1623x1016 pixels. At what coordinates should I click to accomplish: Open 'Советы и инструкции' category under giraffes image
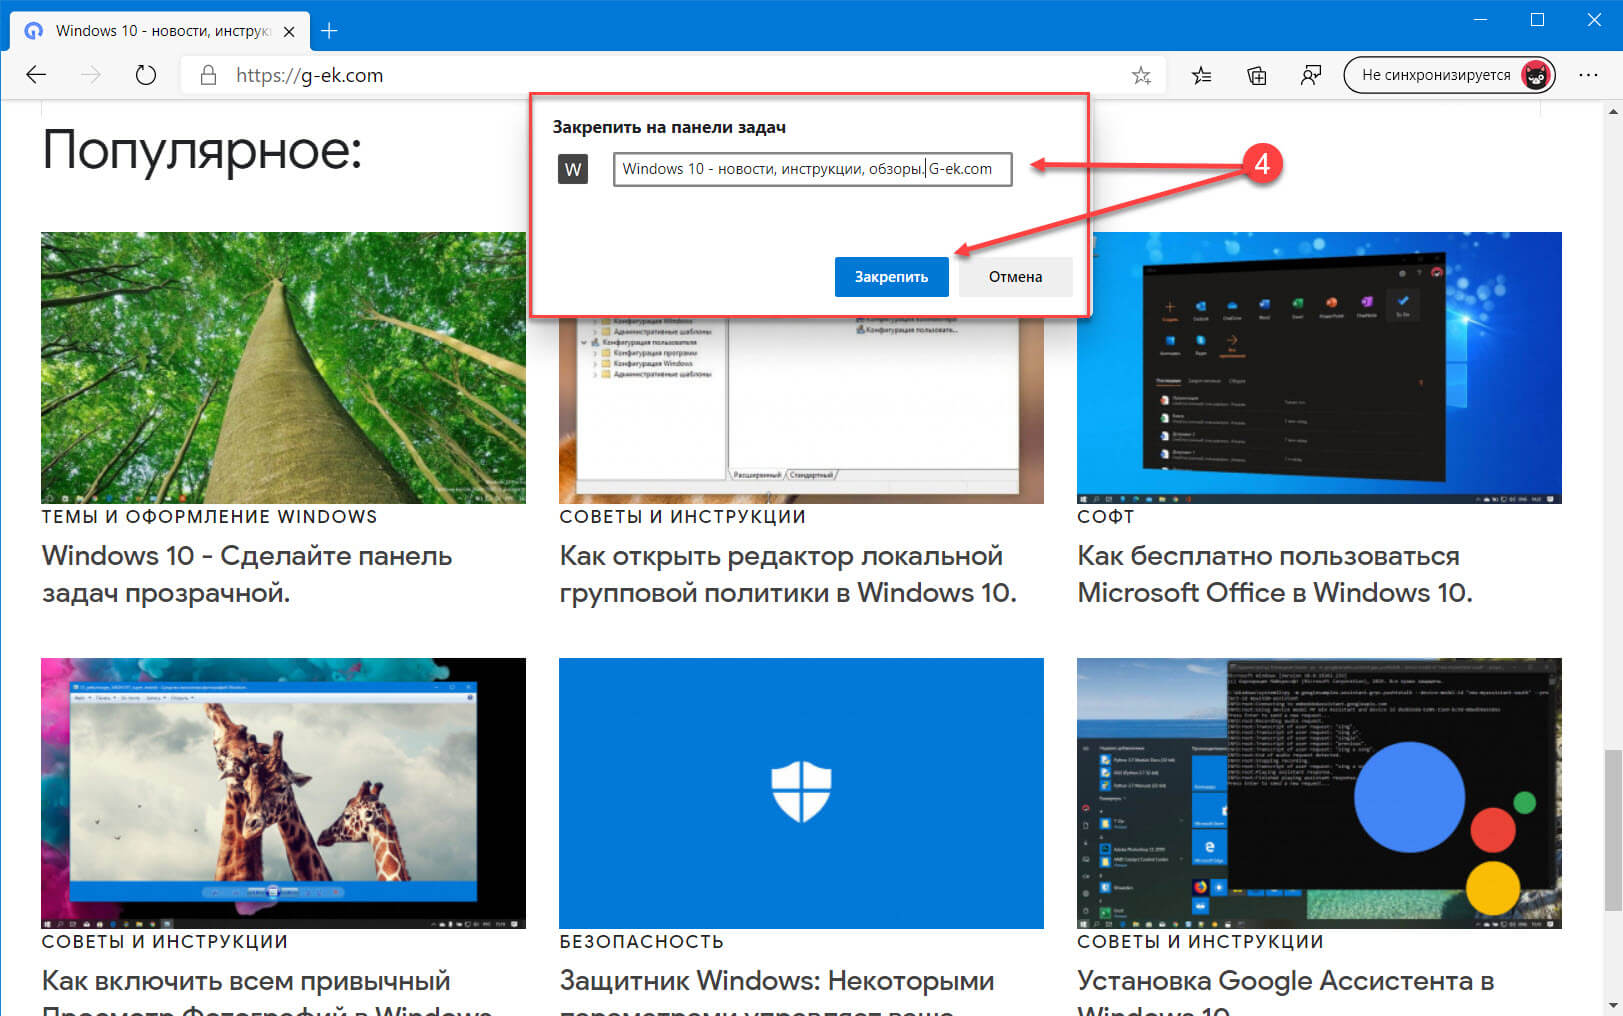tap(164, 942)
